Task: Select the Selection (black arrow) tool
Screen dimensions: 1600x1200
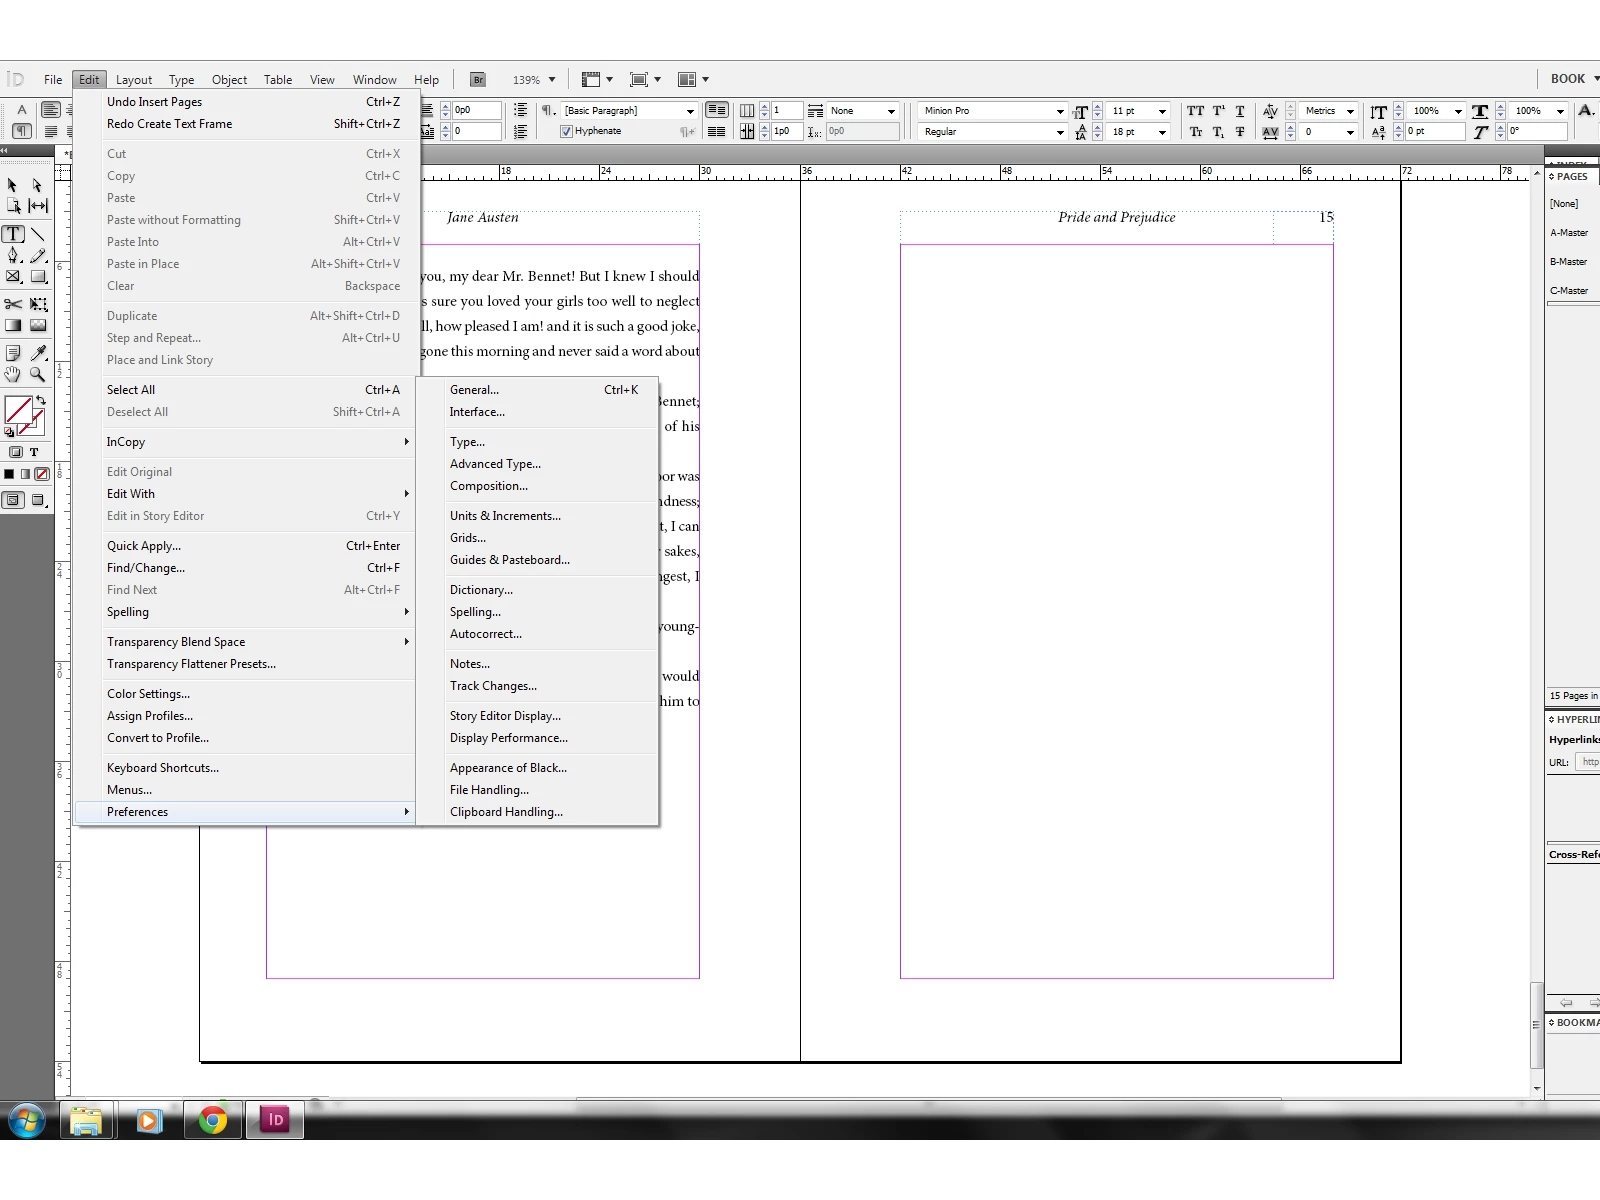Action: tap(13, 185)
